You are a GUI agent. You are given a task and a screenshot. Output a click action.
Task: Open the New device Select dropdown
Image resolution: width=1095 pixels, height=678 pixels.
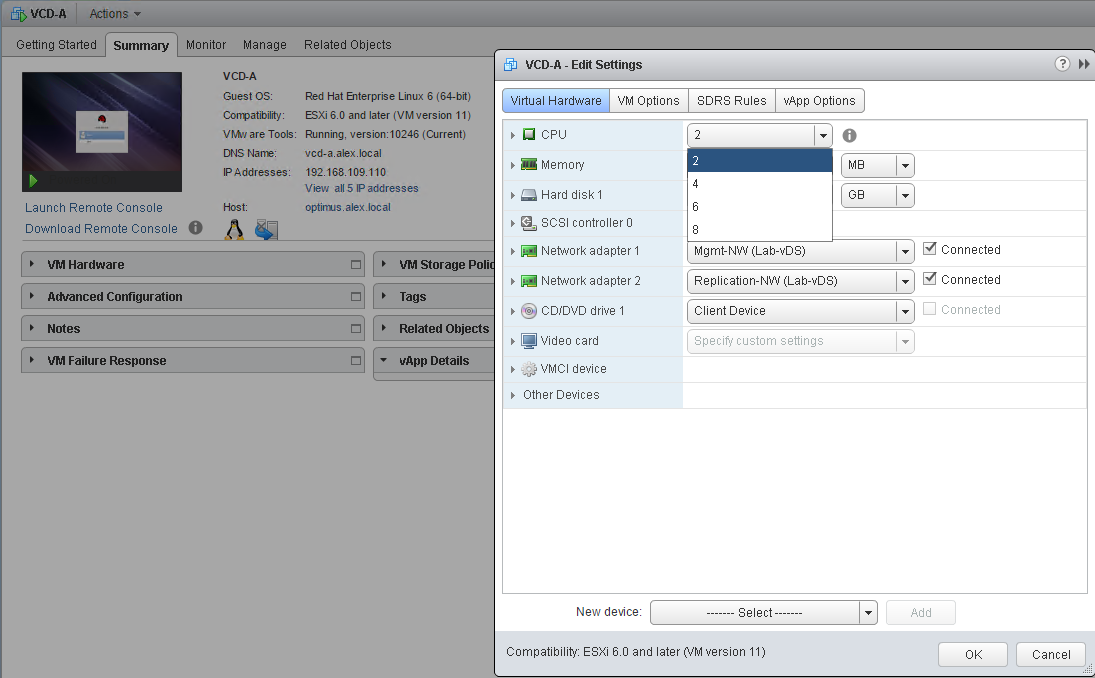click(x=868, y=612)
